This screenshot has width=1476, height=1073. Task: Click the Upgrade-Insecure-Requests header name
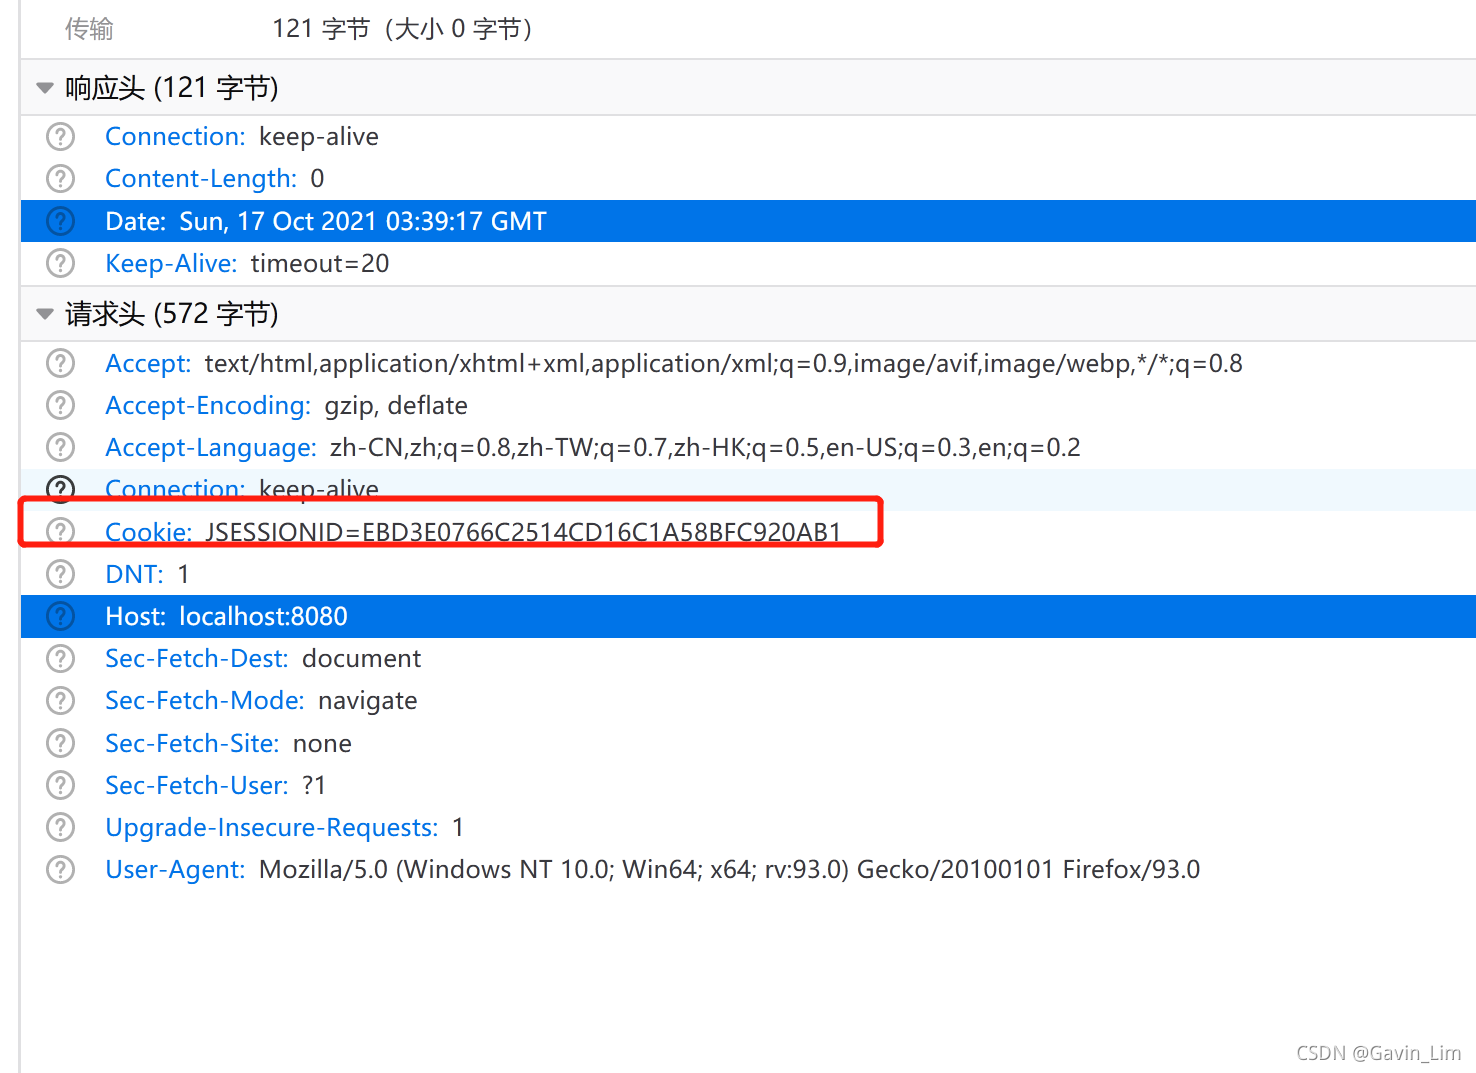[x=272, y=827]
